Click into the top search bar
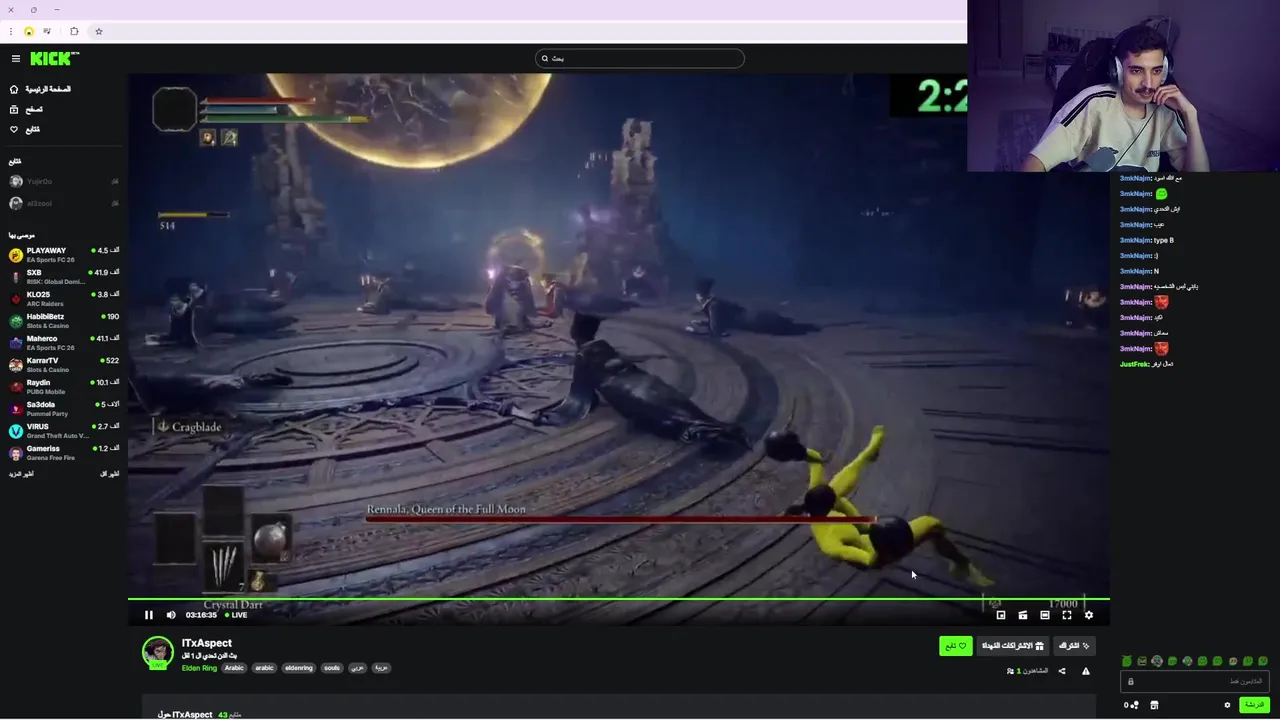This screenshot has height=720, width=1280. (x=640, y=58)
